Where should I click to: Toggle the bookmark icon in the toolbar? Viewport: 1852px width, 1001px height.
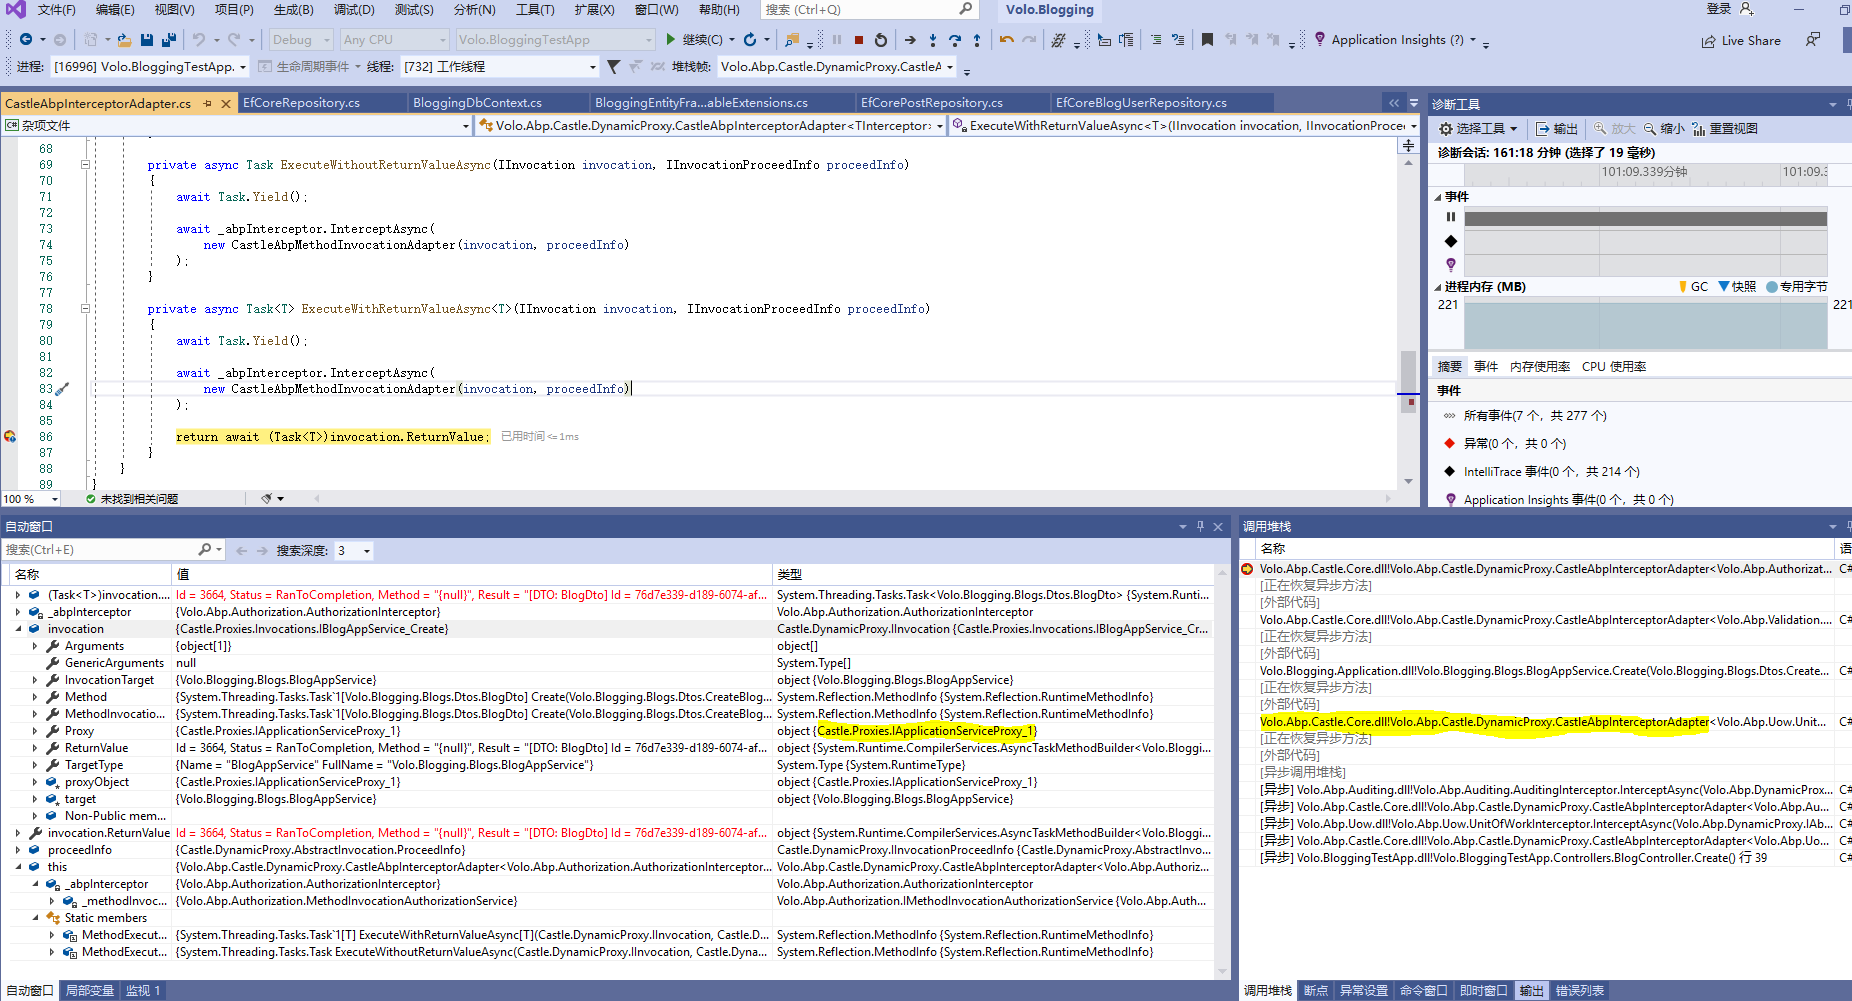pos(1207,40)
